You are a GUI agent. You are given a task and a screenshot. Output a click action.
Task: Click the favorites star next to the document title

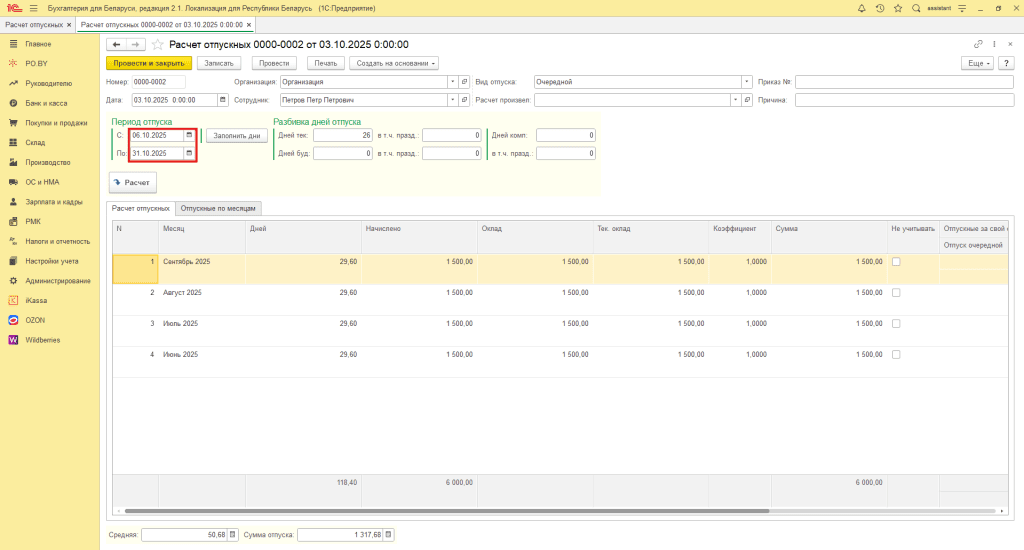pos(157,44)
